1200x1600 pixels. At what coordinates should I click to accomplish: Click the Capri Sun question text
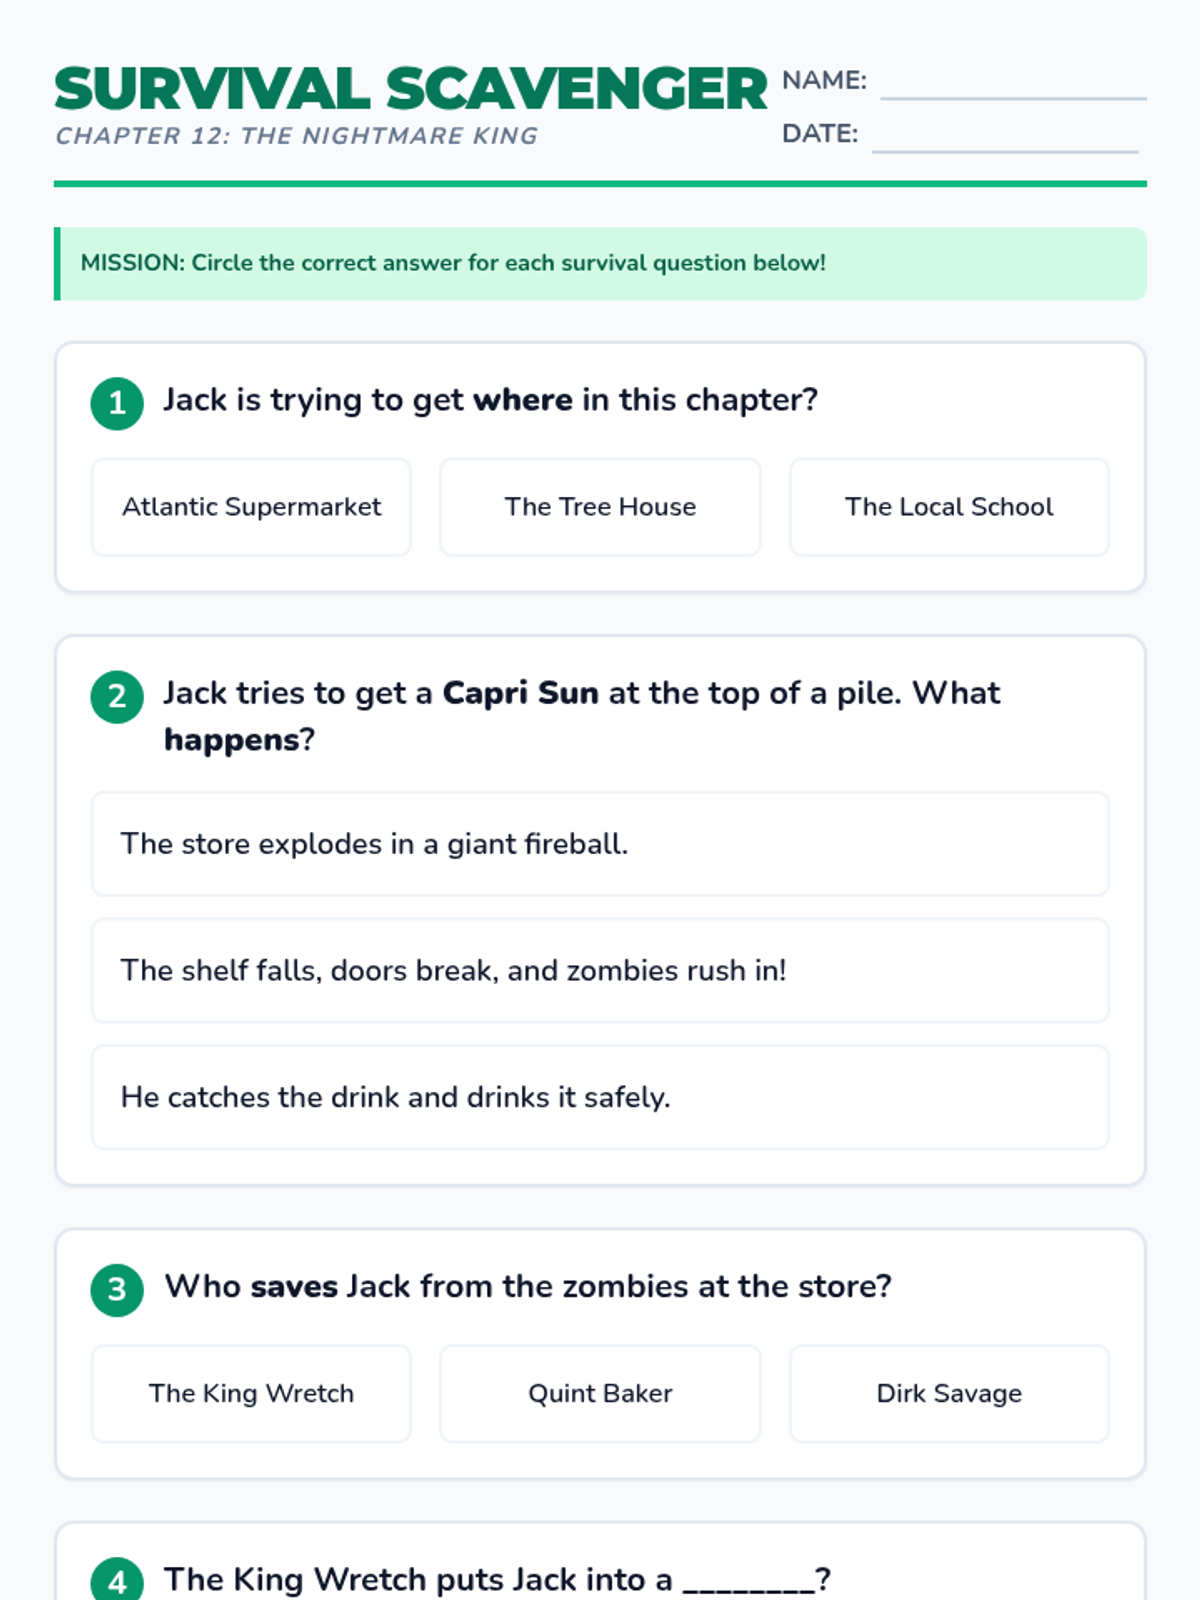click(x=582, y=716)
